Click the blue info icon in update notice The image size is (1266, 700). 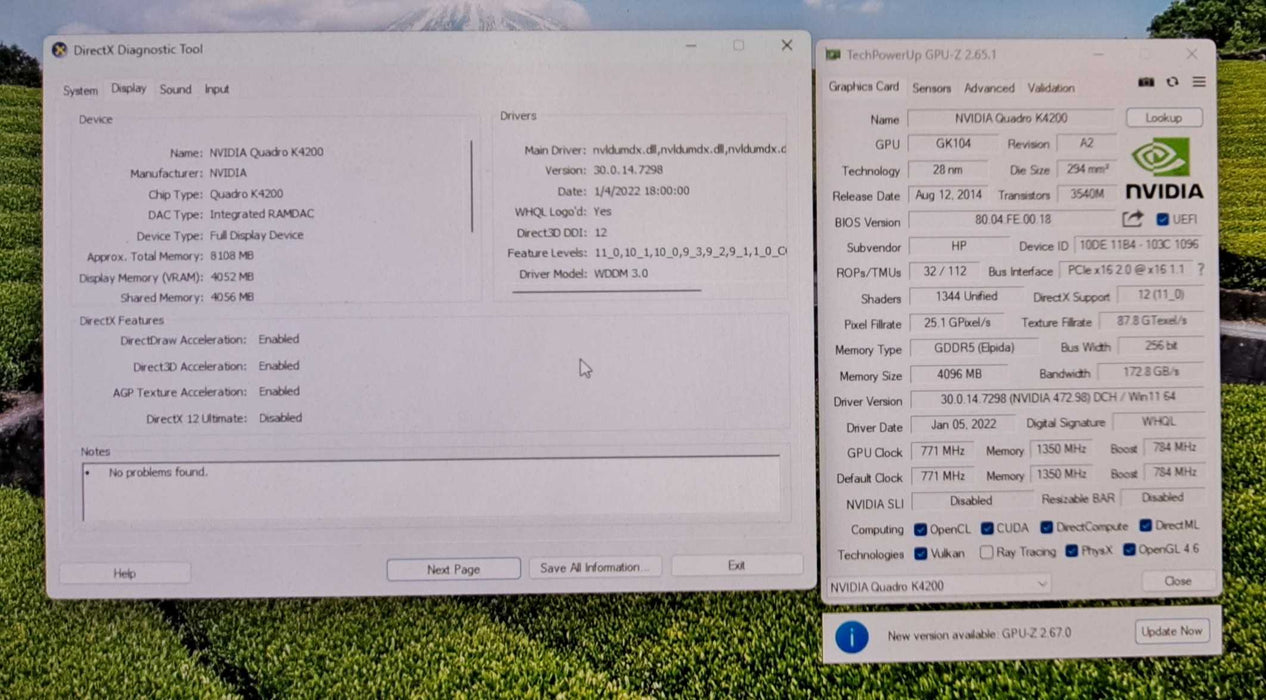852,636
